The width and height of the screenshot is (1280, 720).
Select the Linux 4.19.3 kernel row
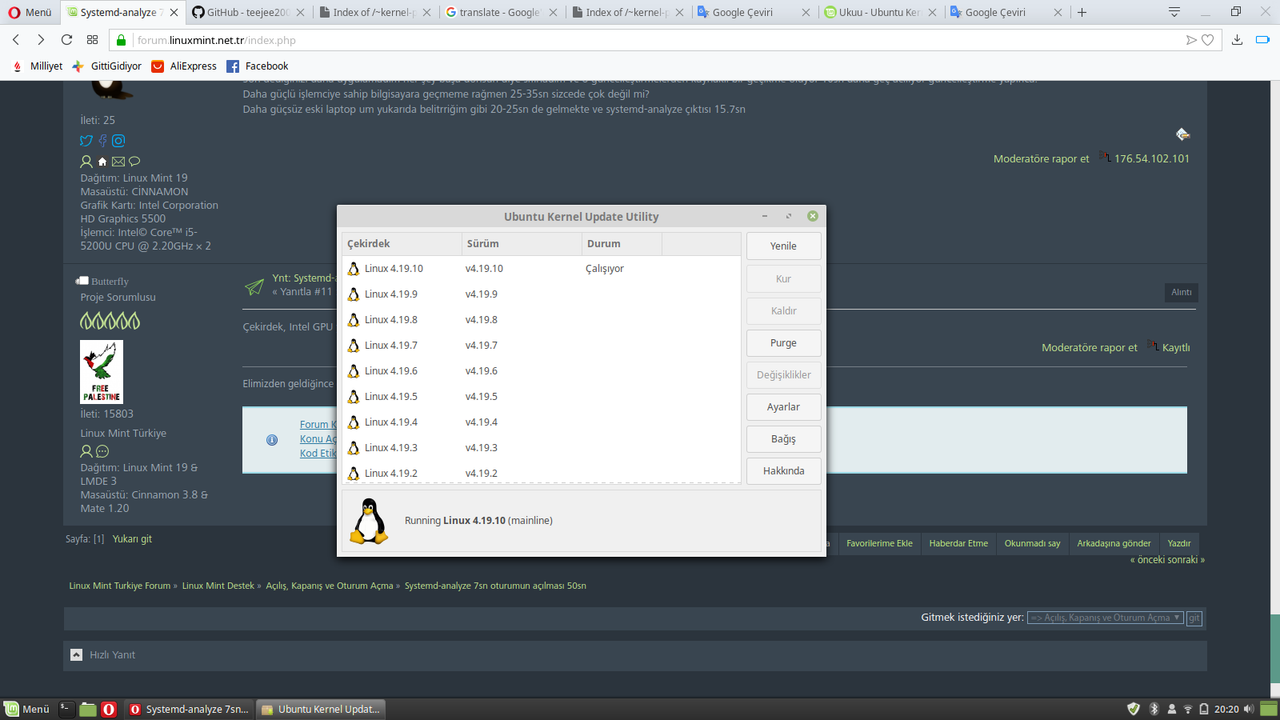[541, 447]
